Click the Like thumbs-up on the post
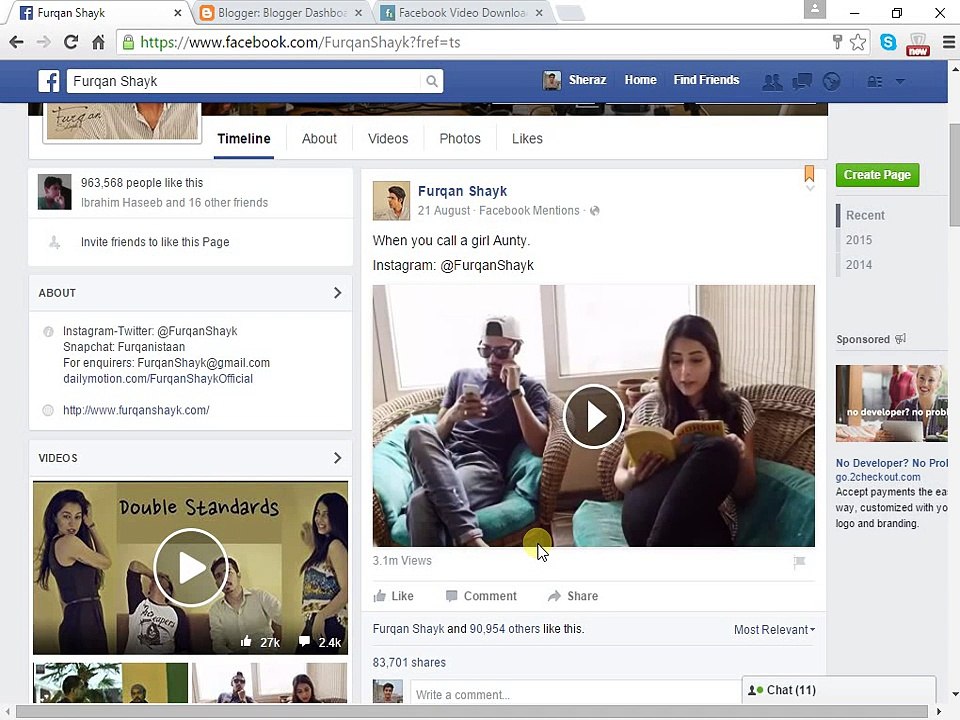Screen dimensions: 960x720 pos(393,596)
